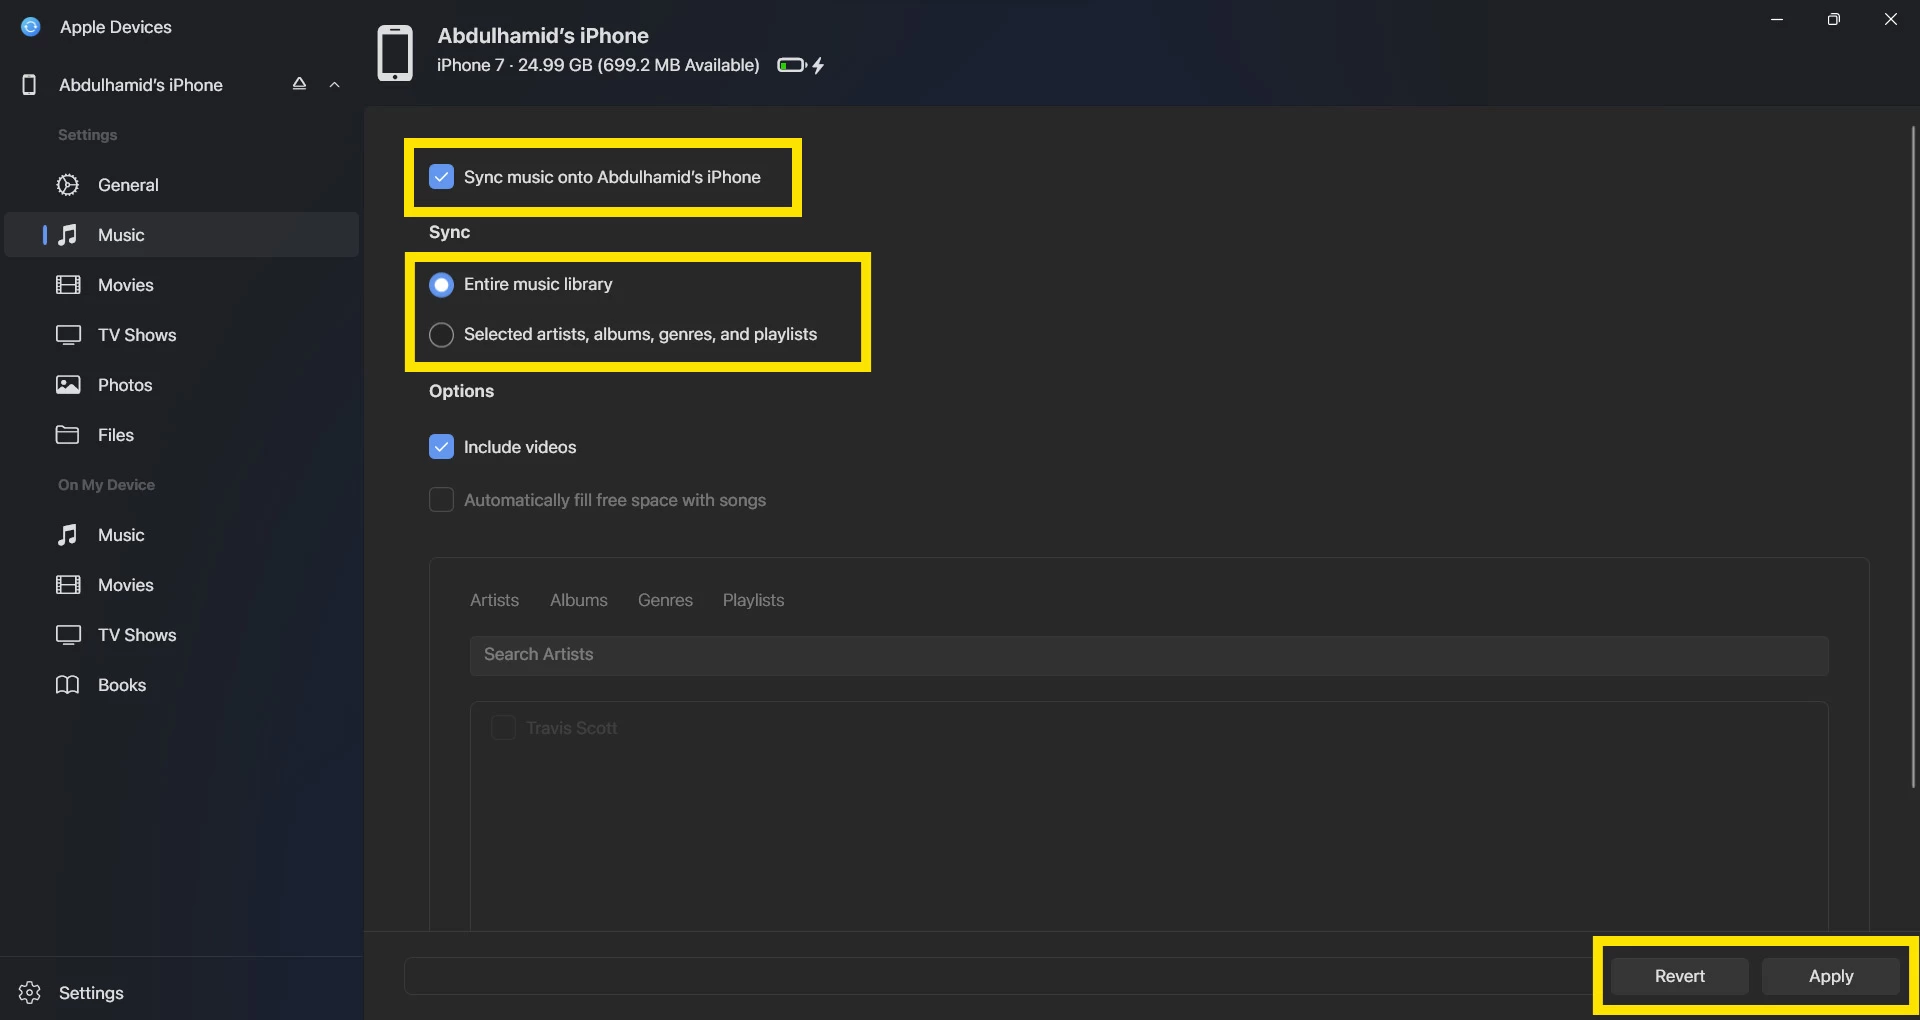View TV Shows on my device
The image size is (1920, 1020).
click(x=182, y=635)
